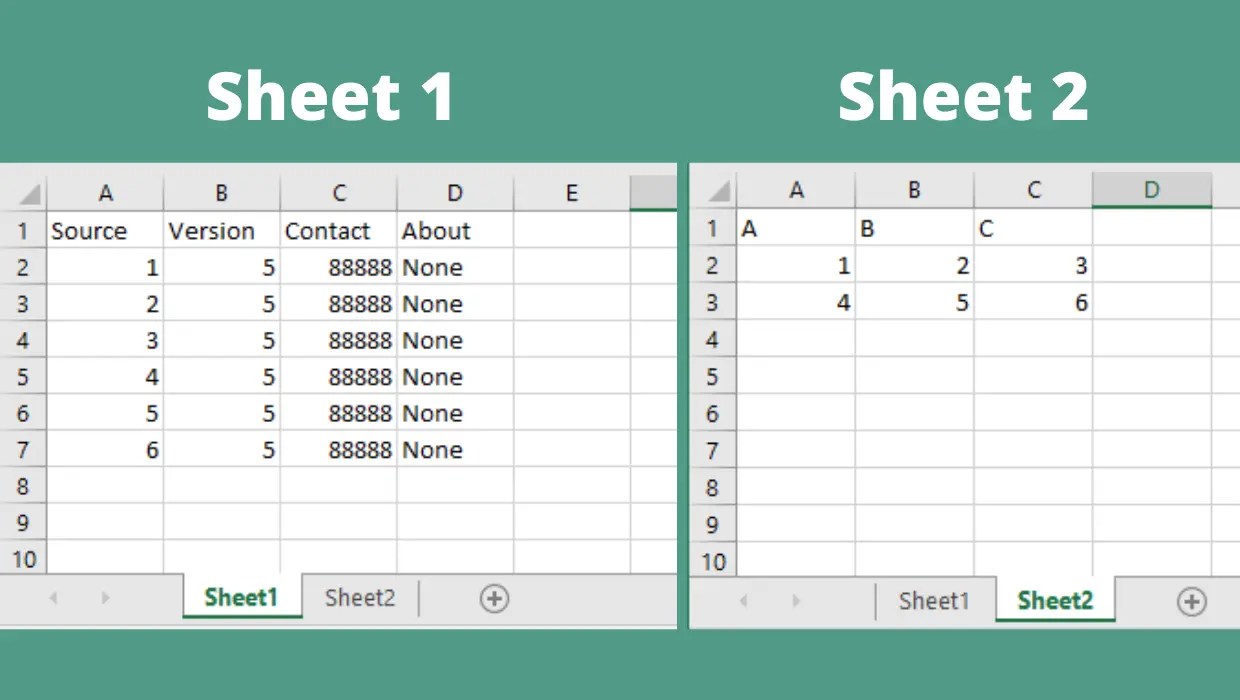Image resolution: width=1240 pixels, height=700 pixels.
Task: Add a new sheet in the left workbook
Action: (x=492, y=597)
